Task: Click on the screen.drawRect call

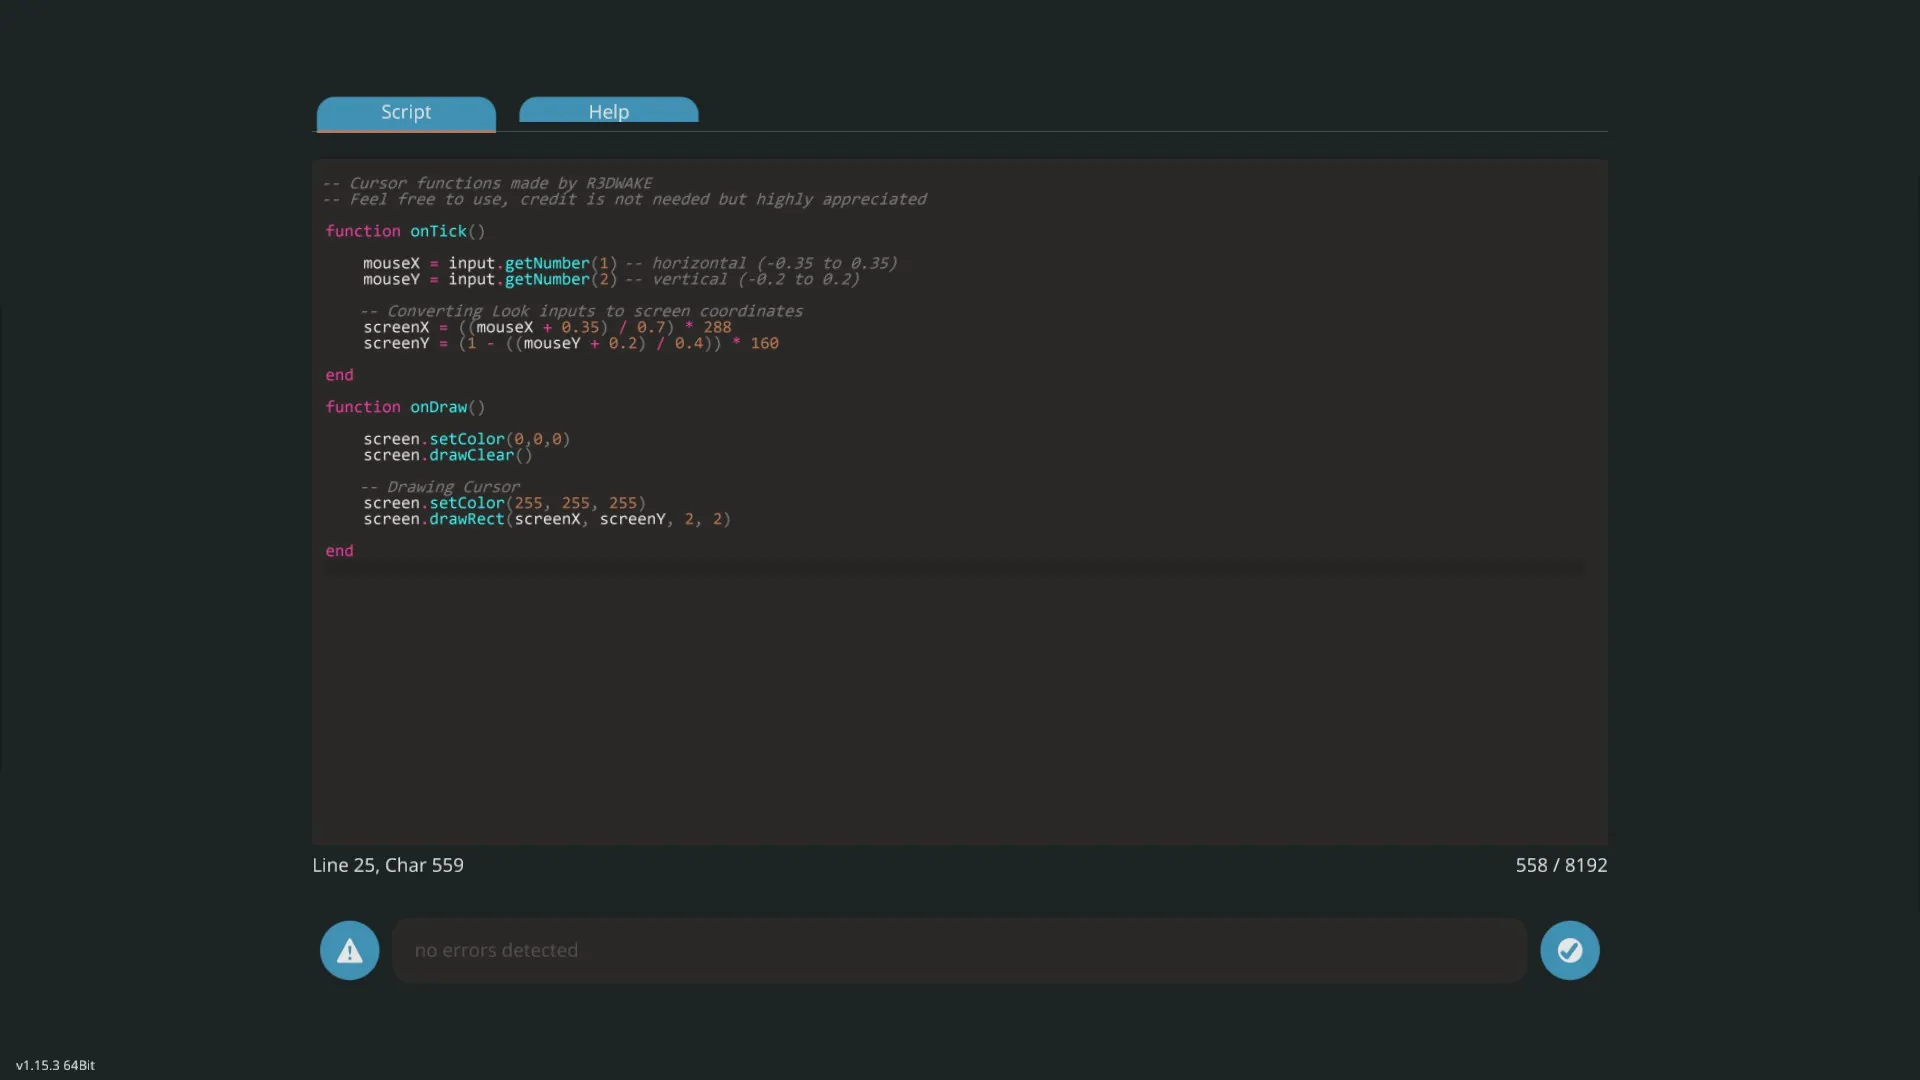Action: point(466,519)
